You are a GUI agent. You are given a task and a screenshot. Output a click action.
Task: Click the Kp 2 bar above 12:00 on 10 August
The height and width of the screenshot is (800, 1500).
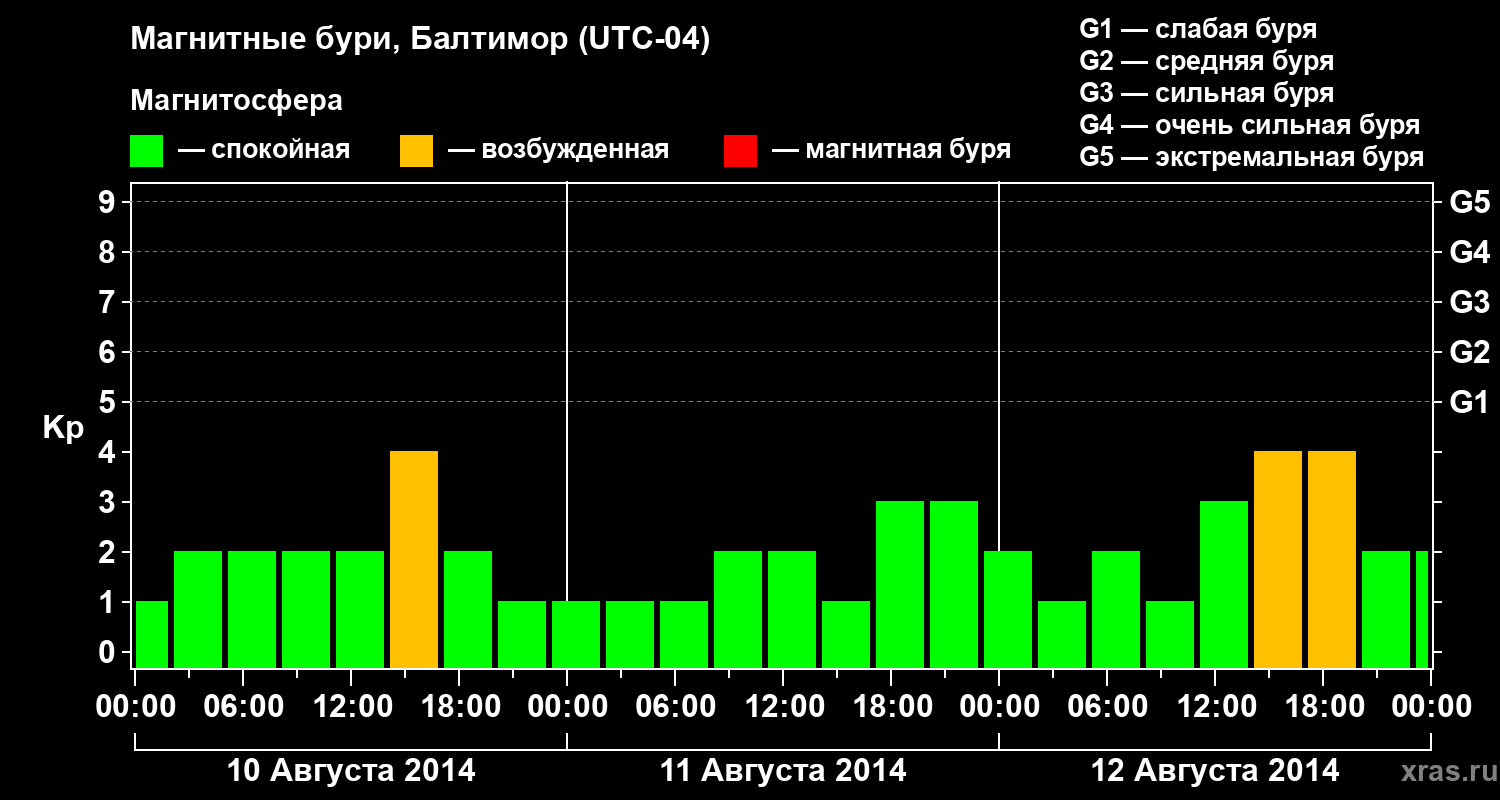360,609
